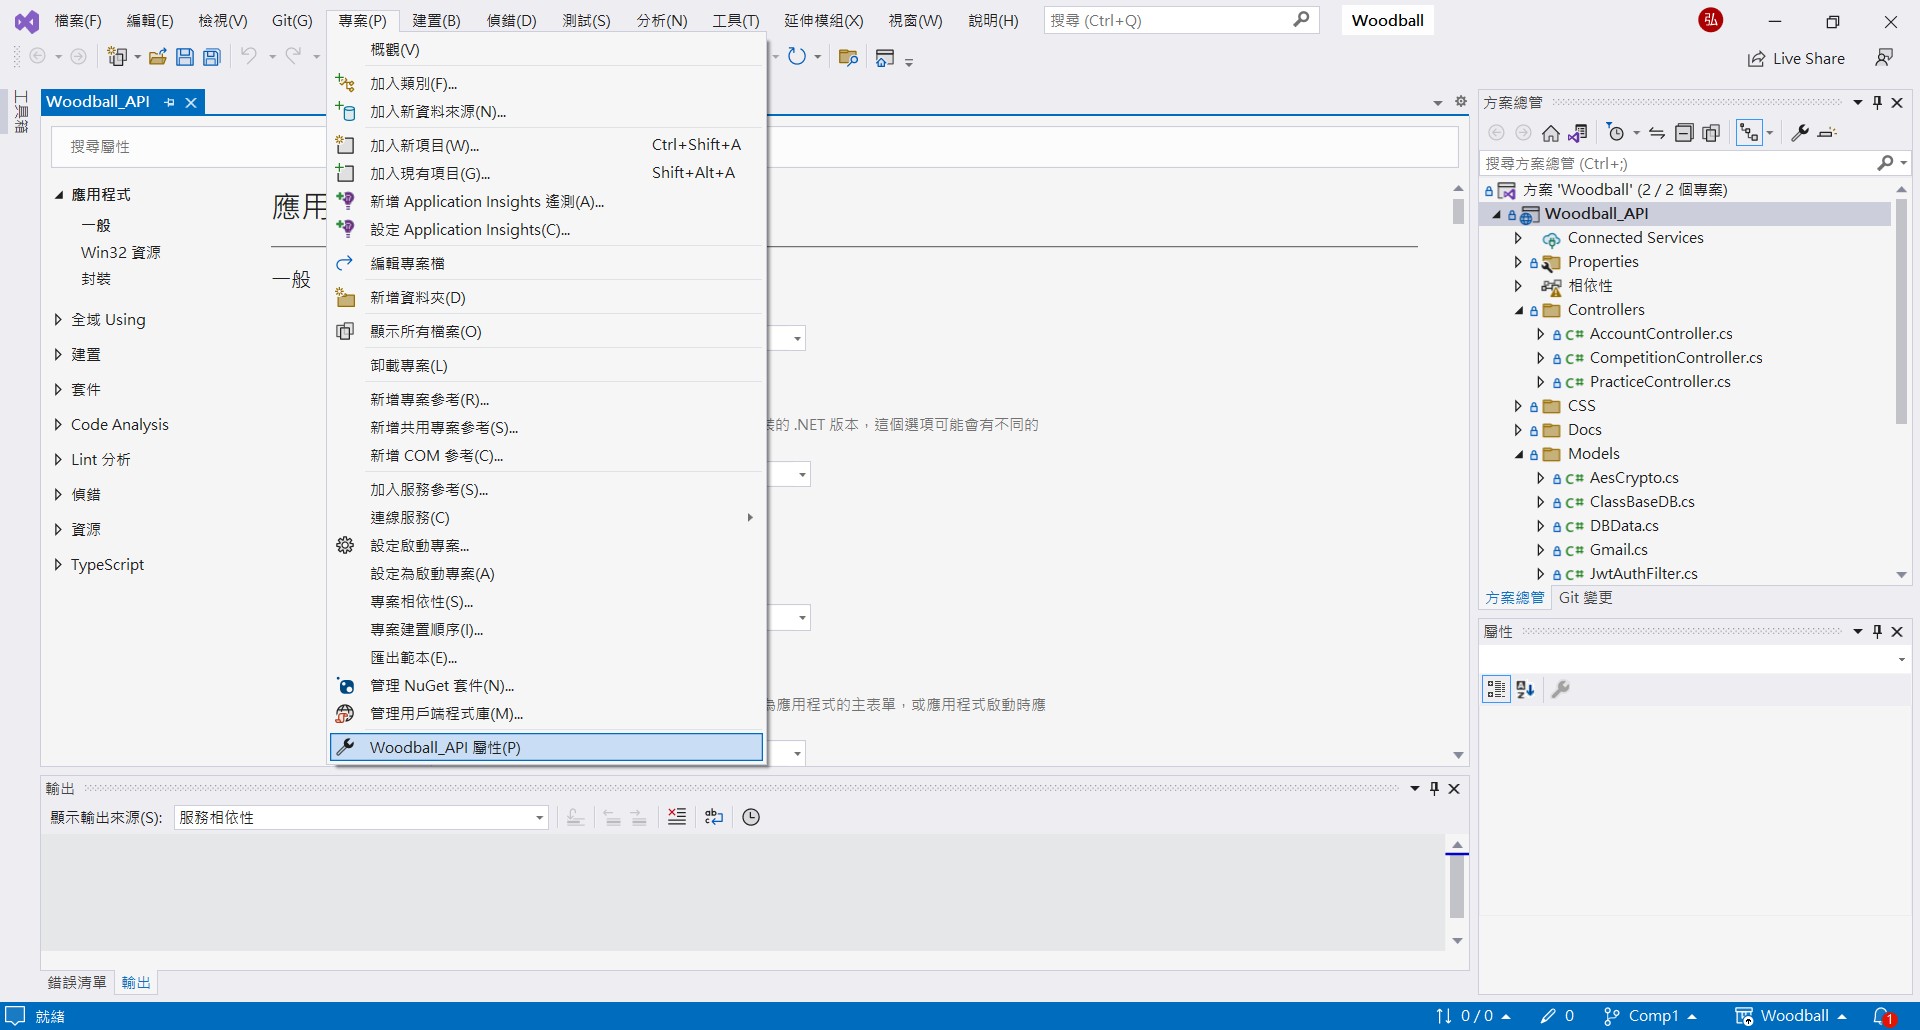1920x1030 pixels.
Task: Click Sync with Active Document arrows icon
Action: coord(1657,133)
